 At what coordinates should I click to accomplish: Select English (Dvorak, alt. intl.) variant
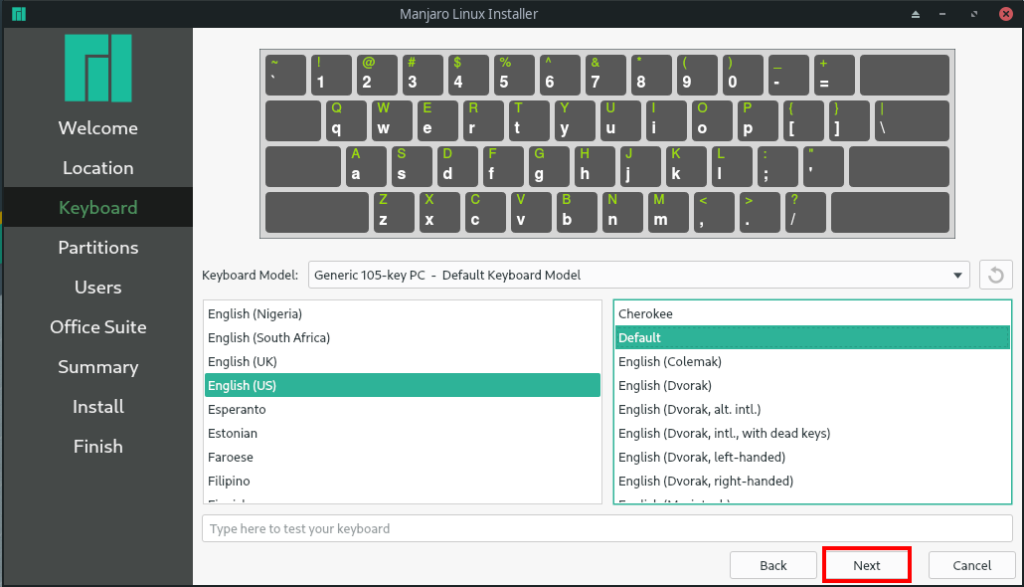[x=812, y=409]
